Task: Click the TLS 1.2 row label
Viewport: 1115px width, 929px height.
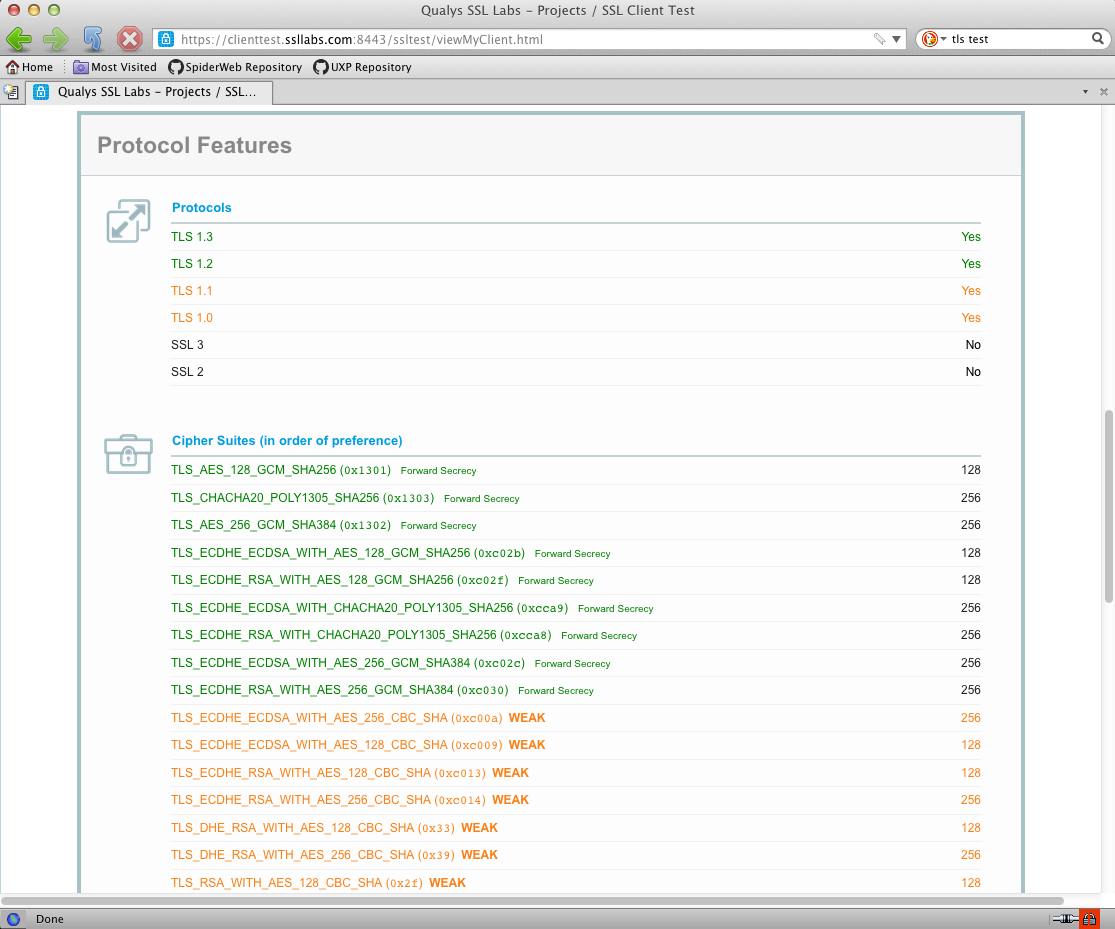Action: [191, 264]
